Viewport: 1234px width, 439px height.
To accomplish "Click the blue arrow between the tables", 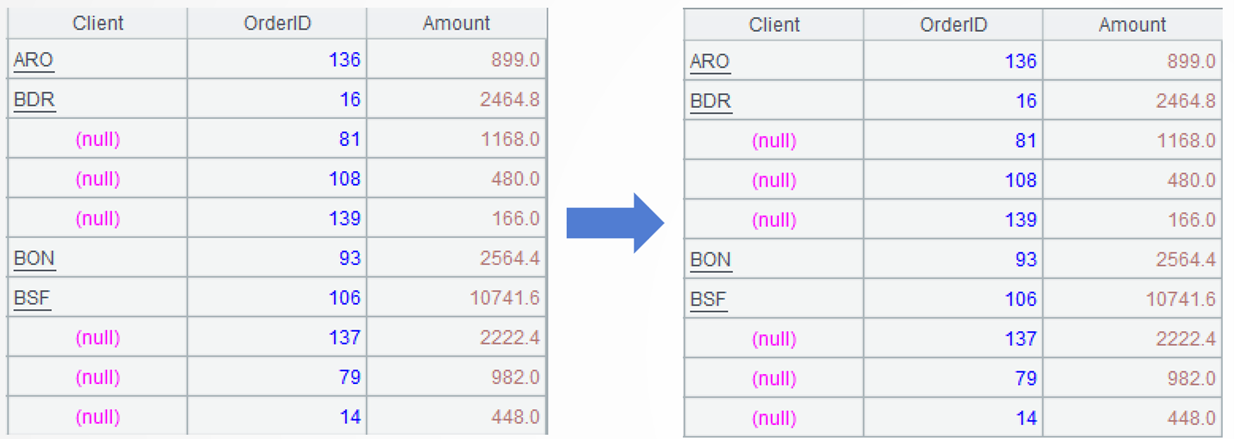I will point(614,221).
